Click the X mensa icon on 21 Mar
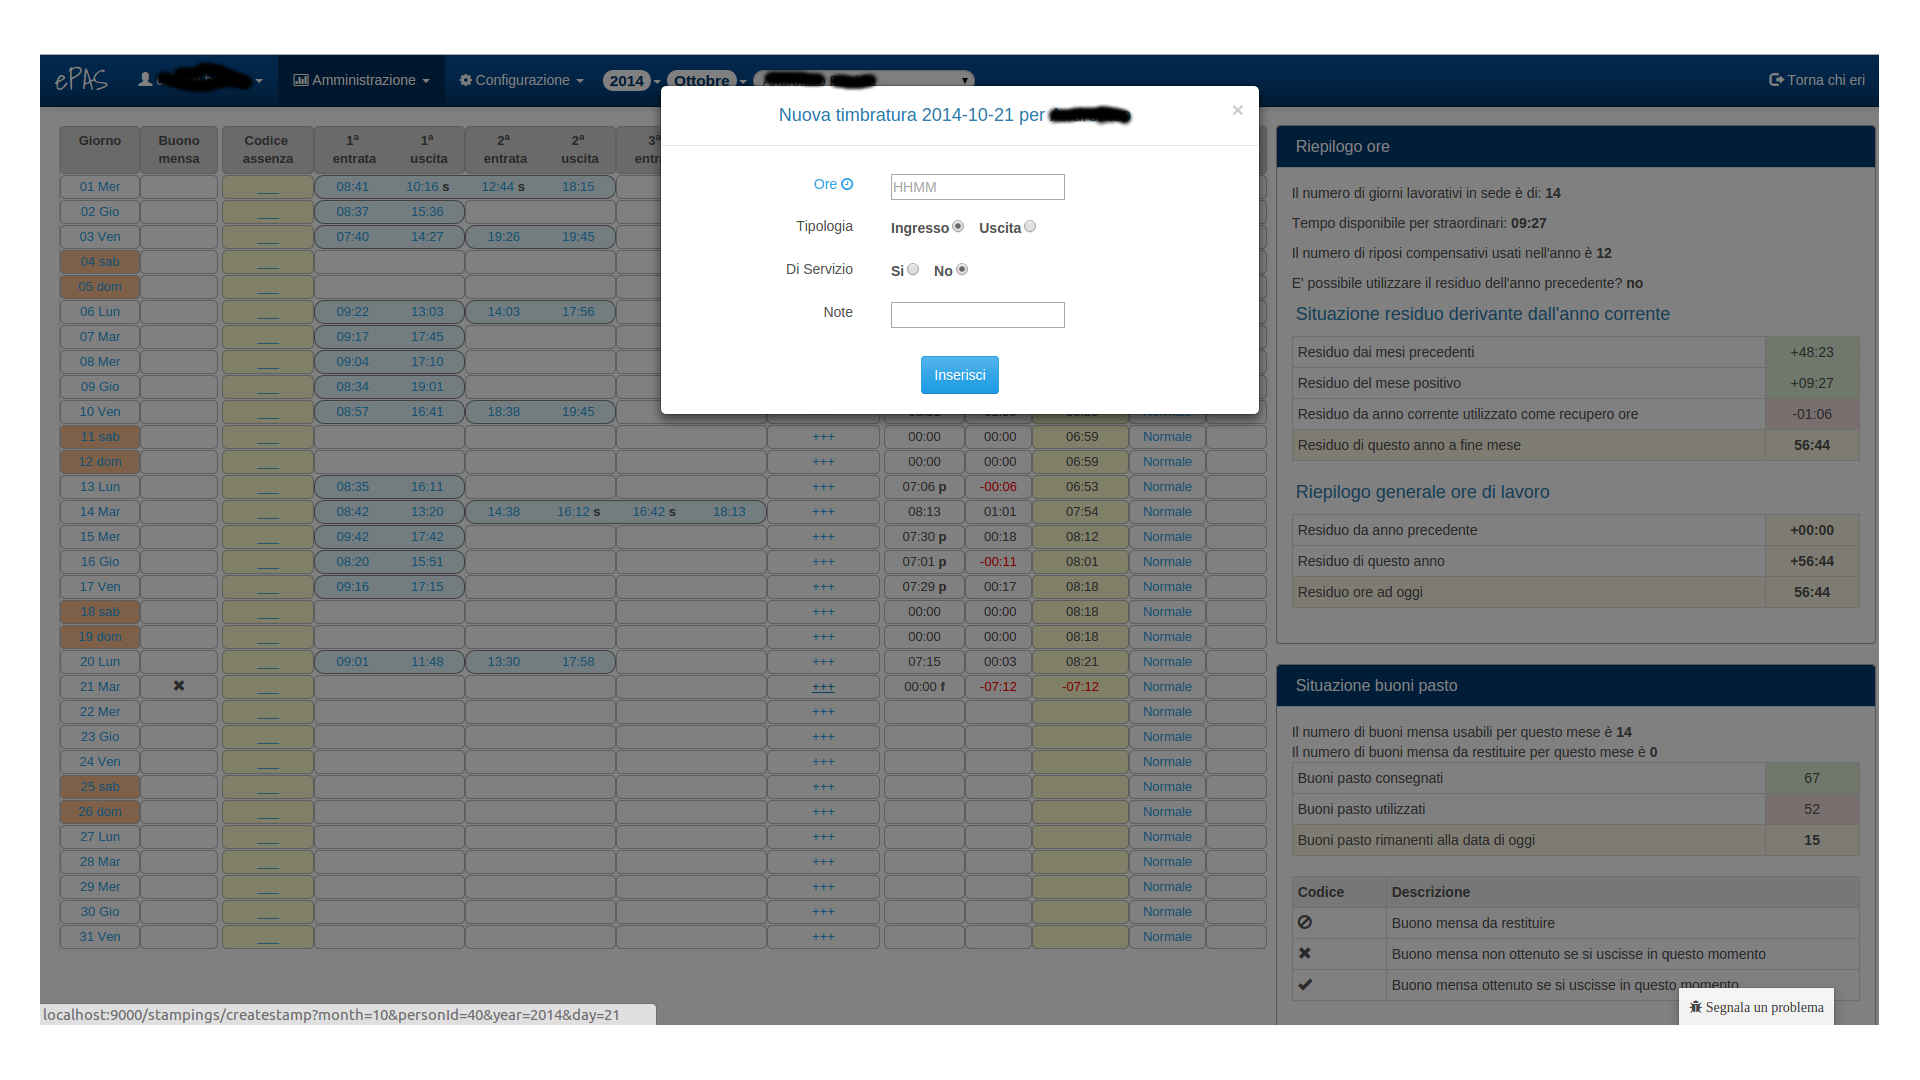1920x1080 pixels. (x=179, y=686)
